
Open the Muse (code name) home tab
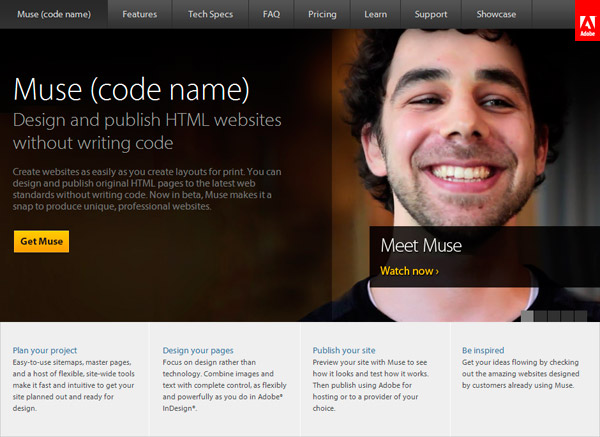coord(54,15)
